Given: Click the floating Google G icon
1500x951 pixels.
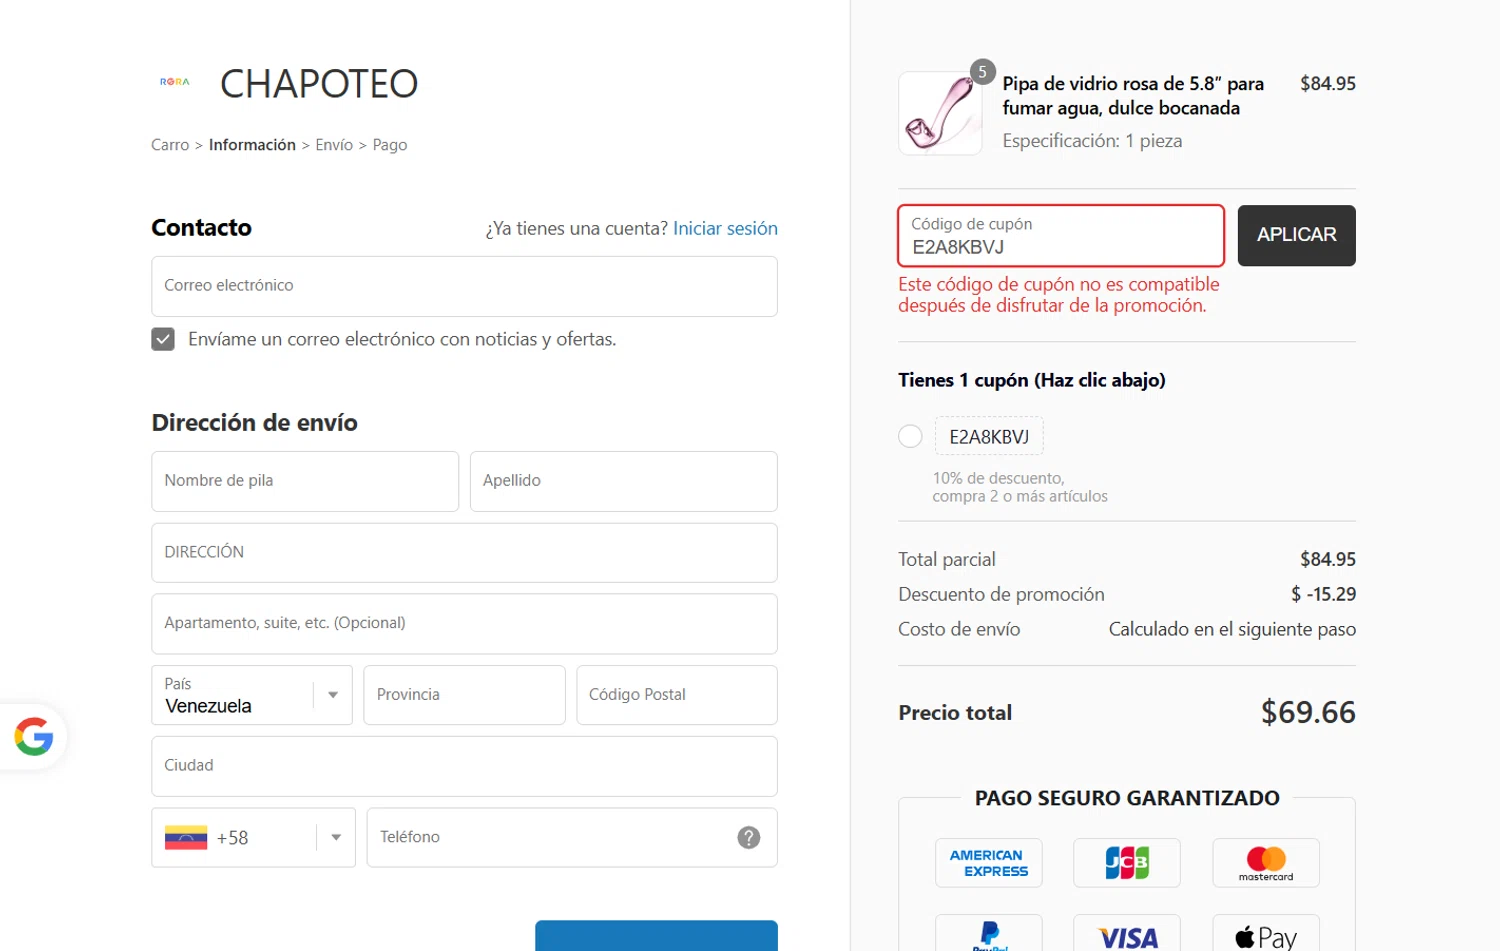Looking at the screenshot, I should coord(34,737).
